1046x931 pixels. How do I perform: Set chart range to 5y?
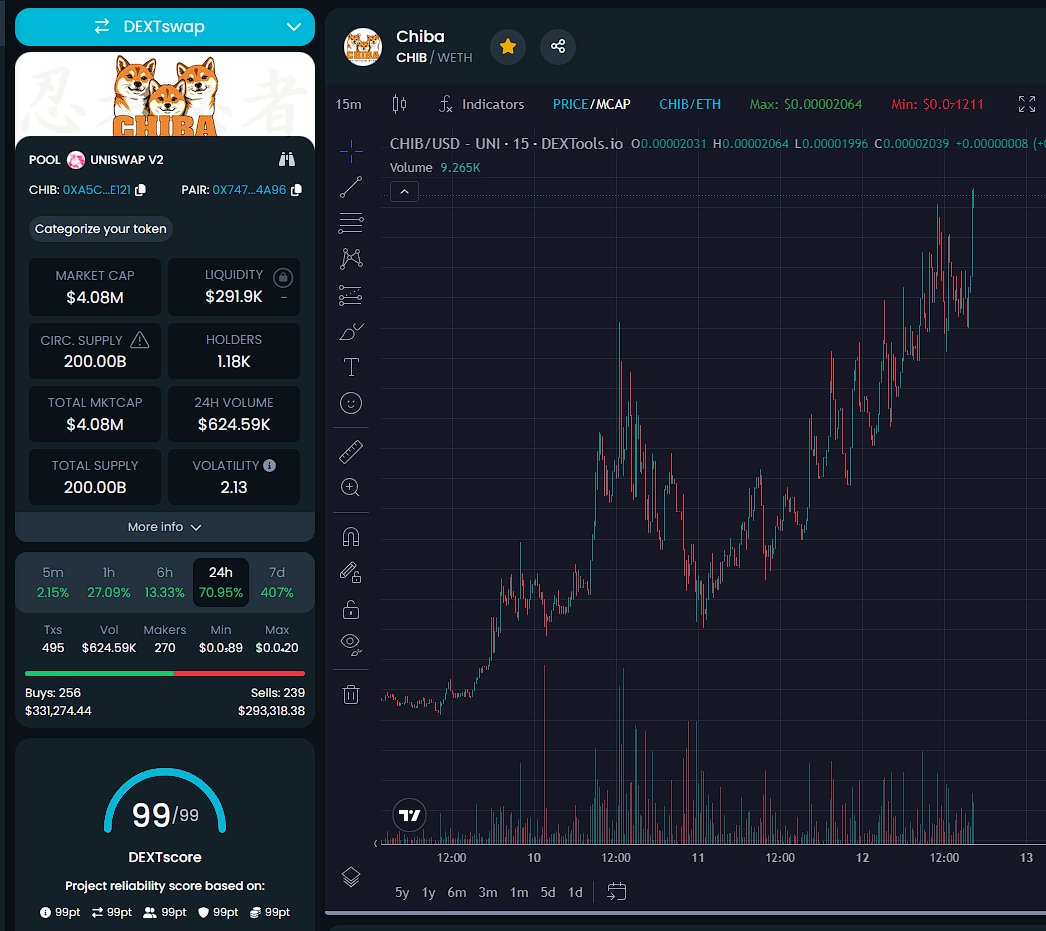point(402,892)
